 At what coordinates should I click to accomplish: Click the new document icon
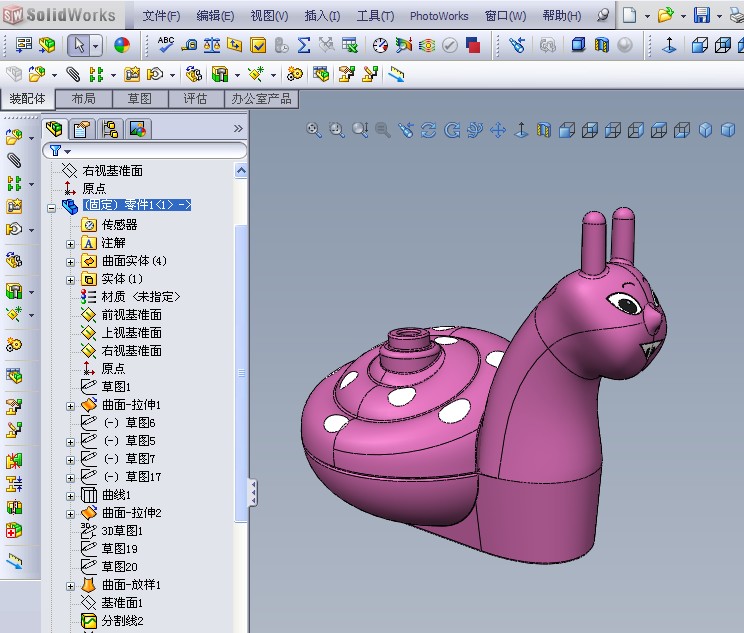(x=629, y=15)
